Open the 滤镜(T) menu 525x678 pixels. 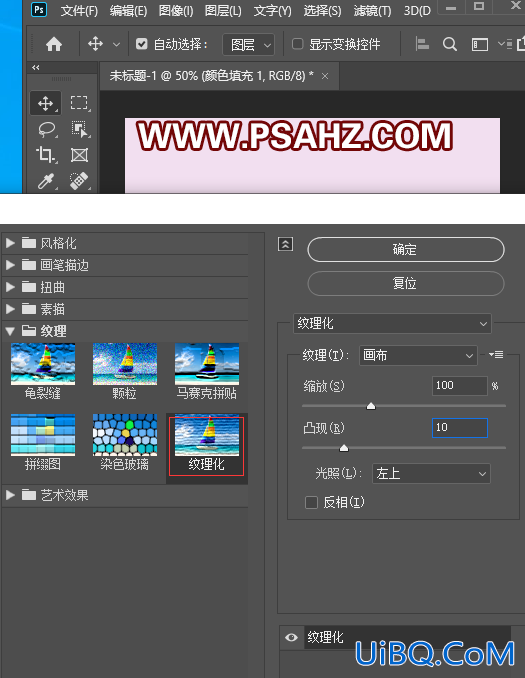372,10
